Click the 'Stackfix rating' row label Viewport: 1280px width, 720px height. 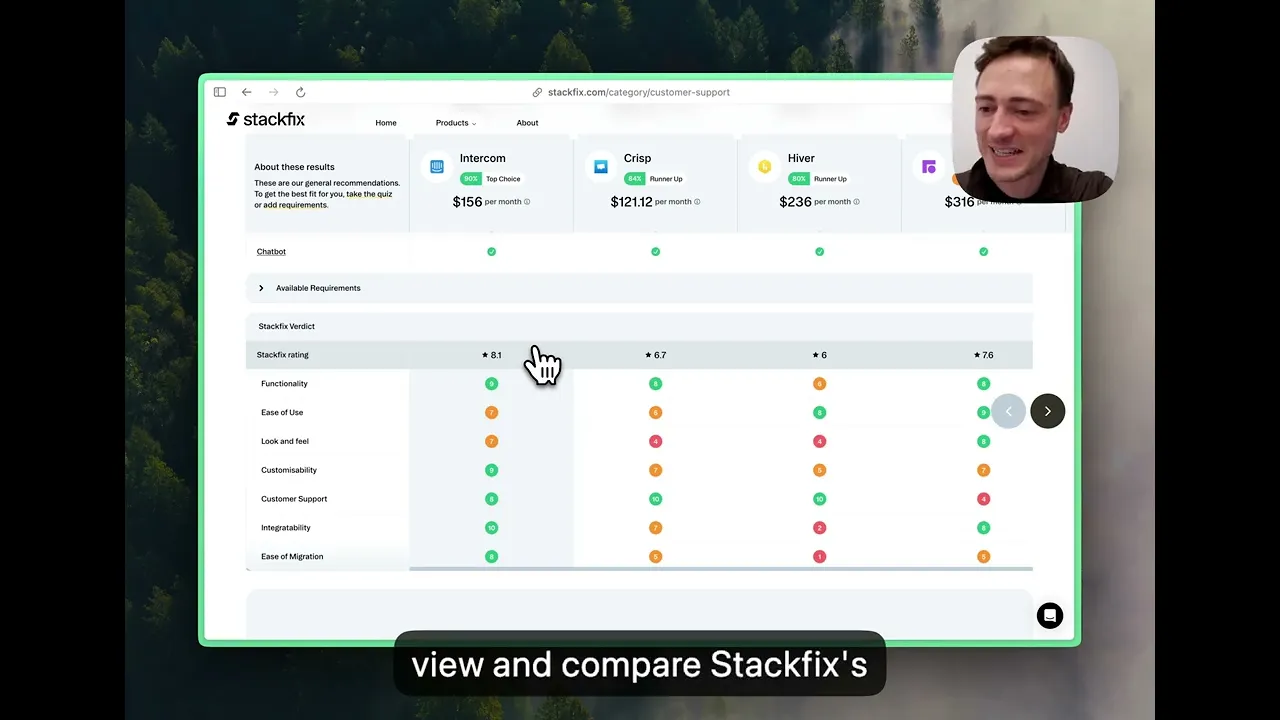click(283, 355)
